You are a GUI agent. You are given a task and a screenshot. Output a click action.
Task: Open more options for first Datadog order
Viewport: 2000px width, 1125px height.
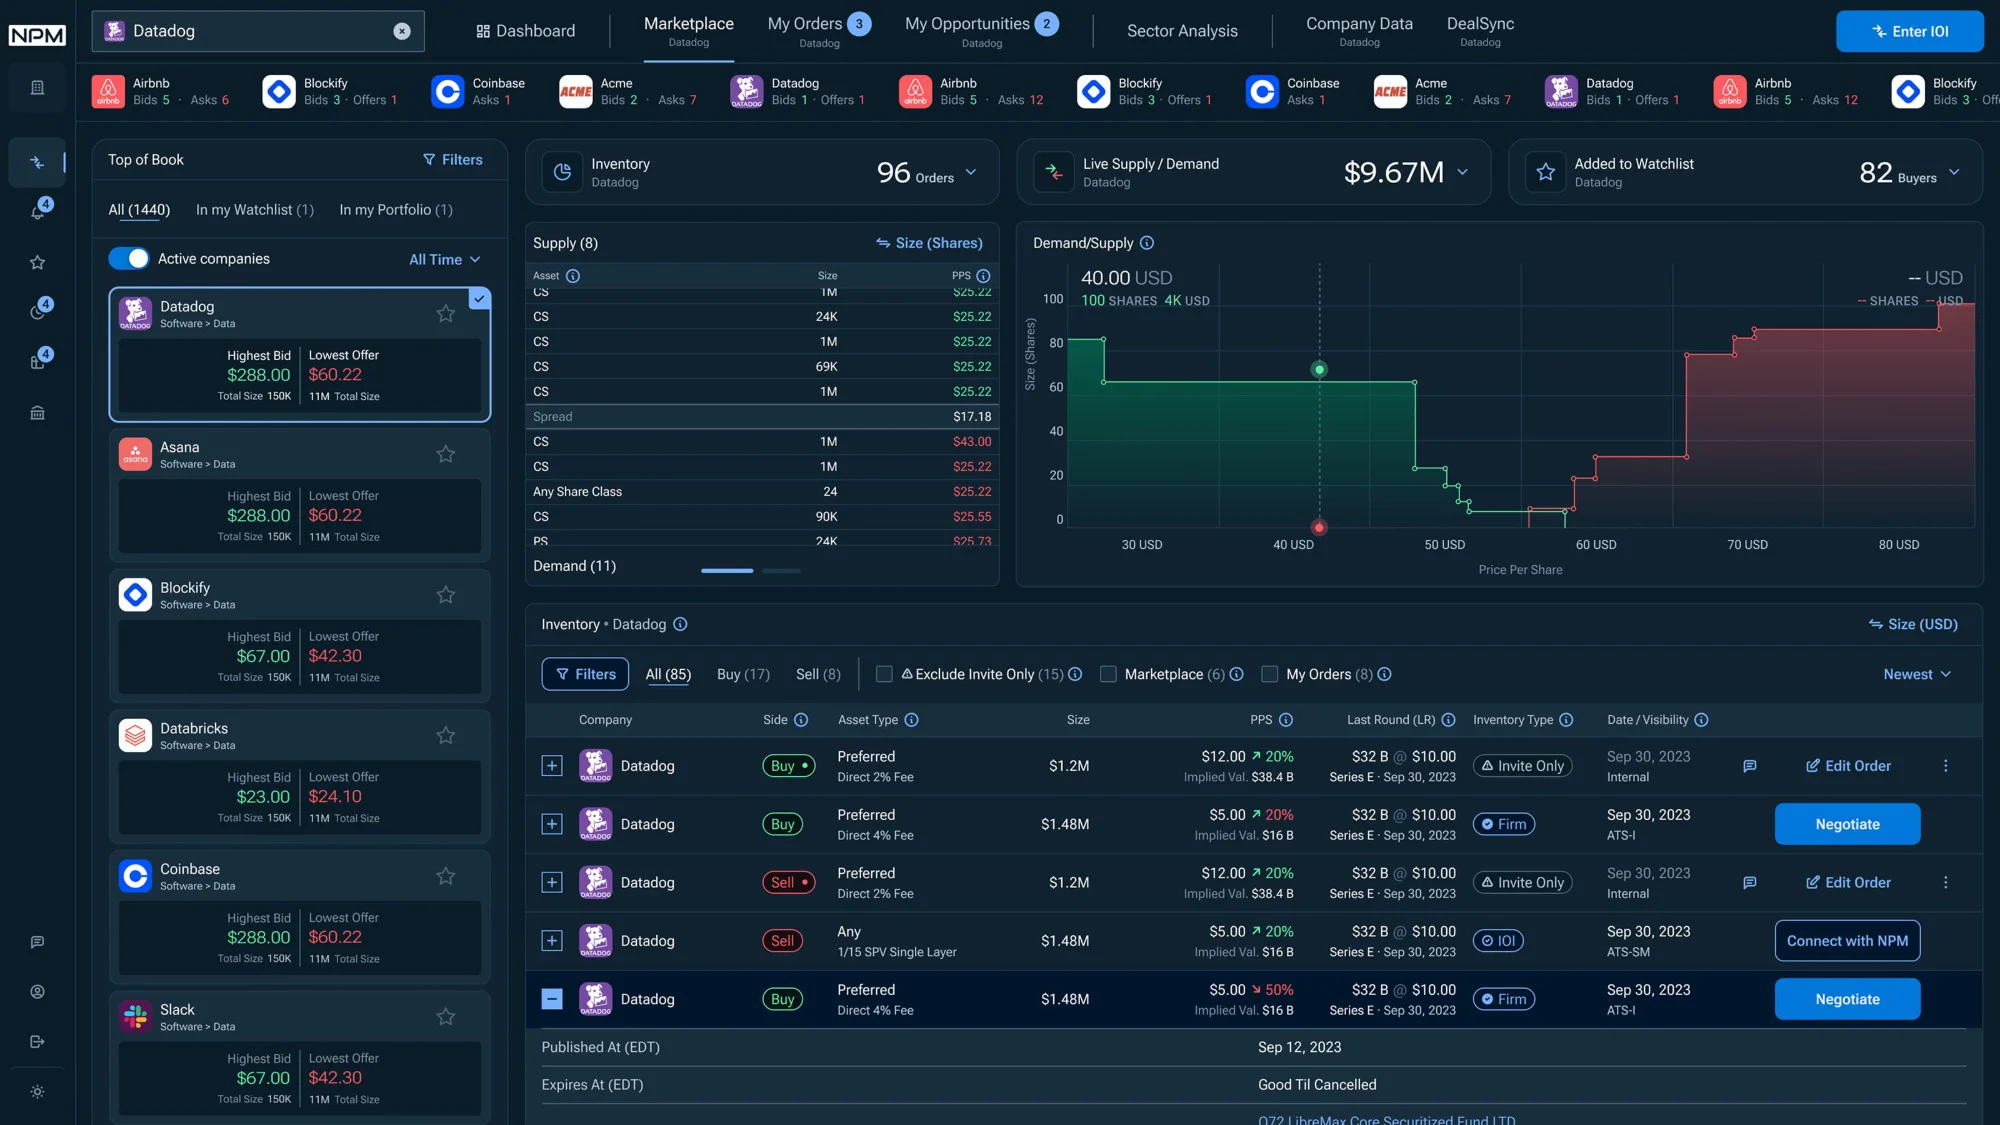point(1946,766)
